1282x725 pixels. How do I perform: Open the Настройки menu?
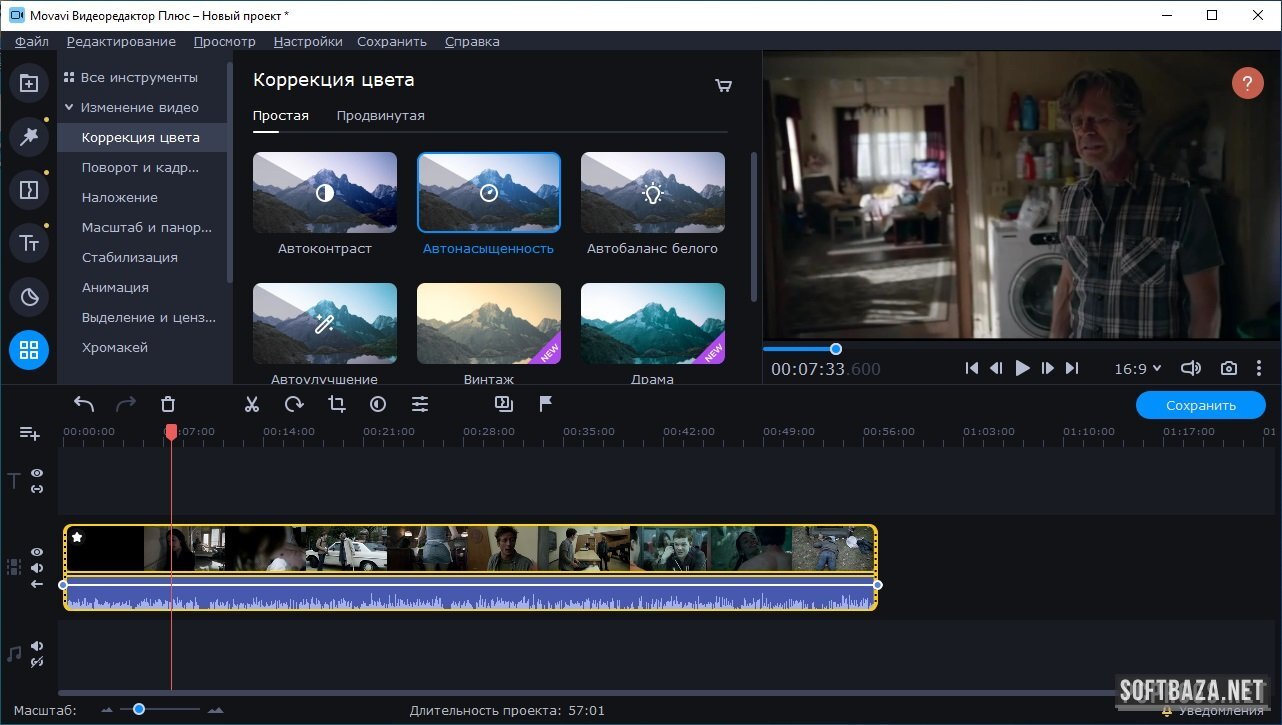pos(308,41)
